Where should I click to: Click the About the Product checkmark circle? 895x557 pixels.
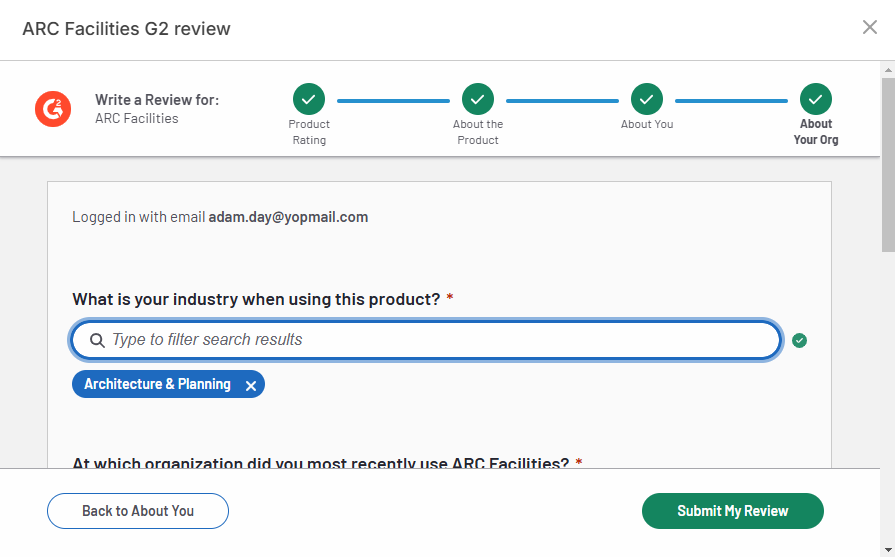pos(478,99)
